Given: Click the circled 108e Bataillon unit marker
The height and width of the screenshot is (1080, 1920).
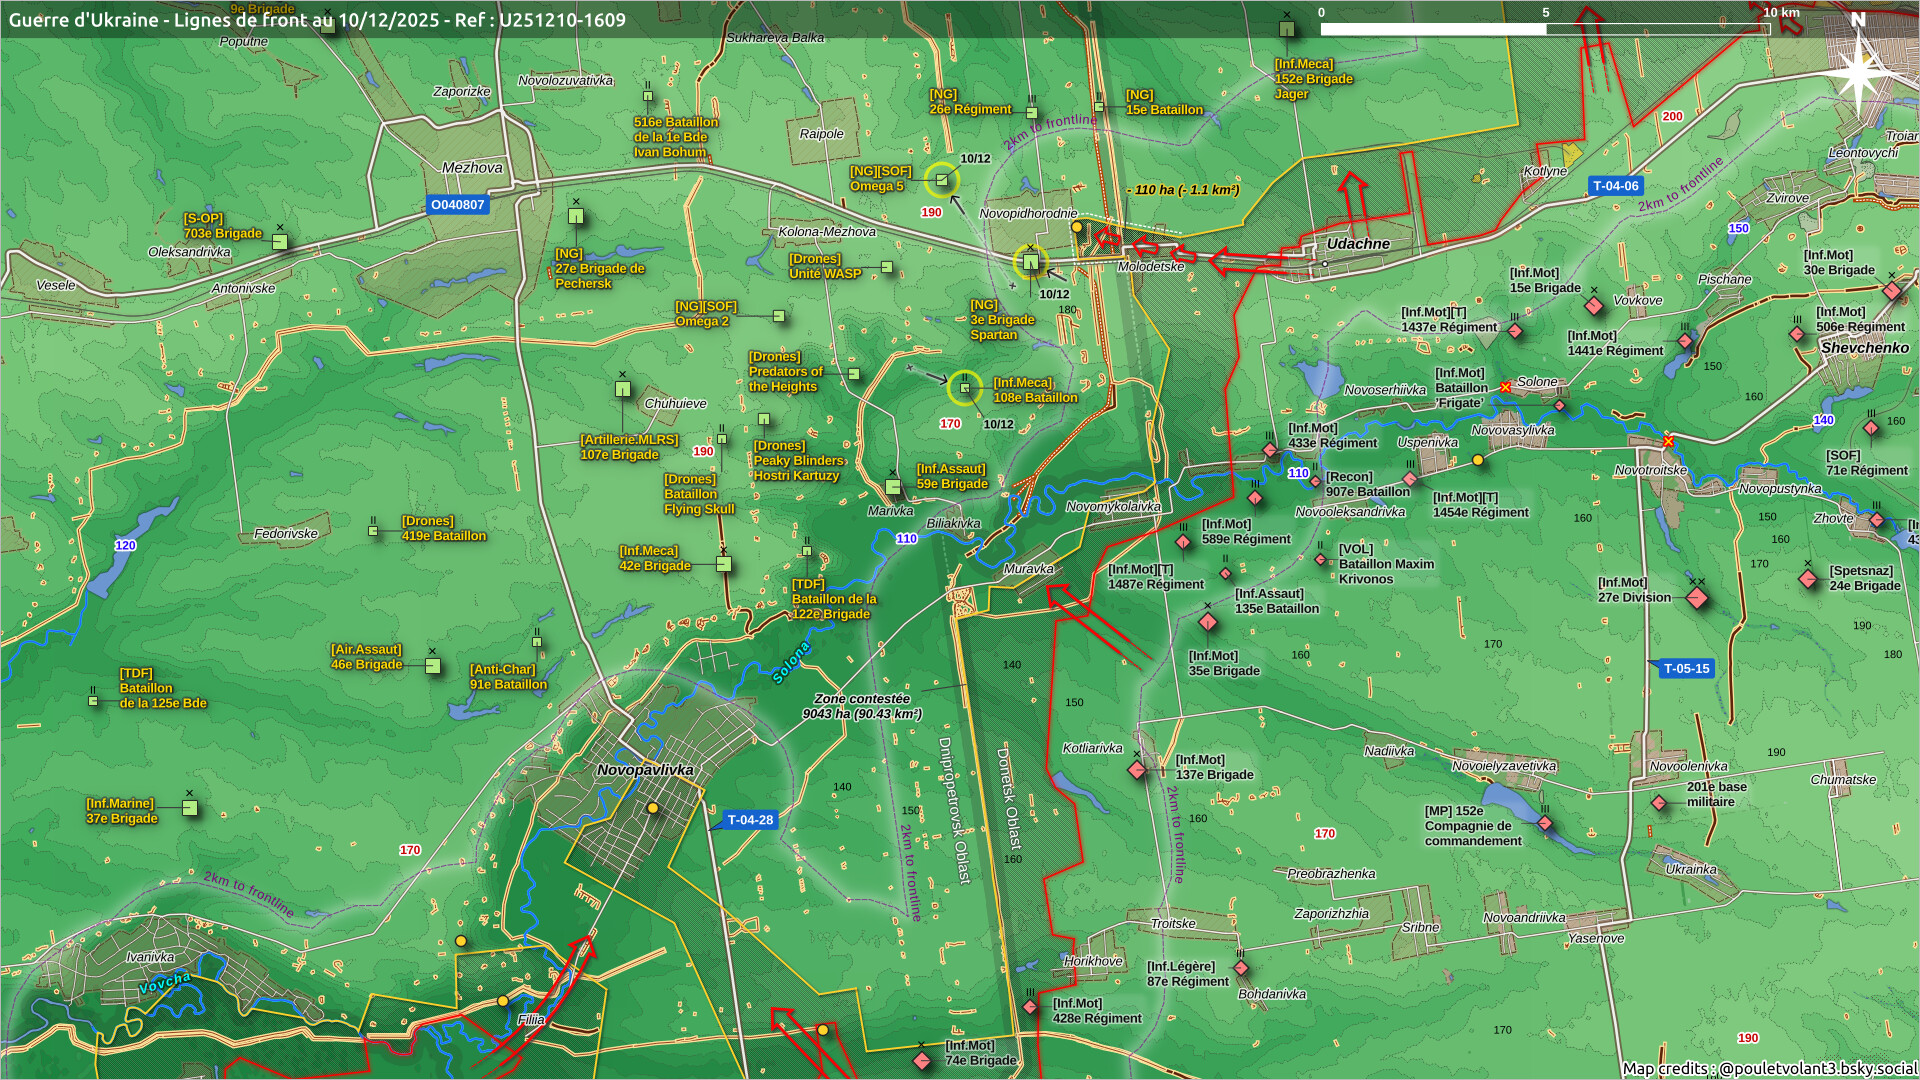Looking at the screenshot, I should tap(965, 388).
